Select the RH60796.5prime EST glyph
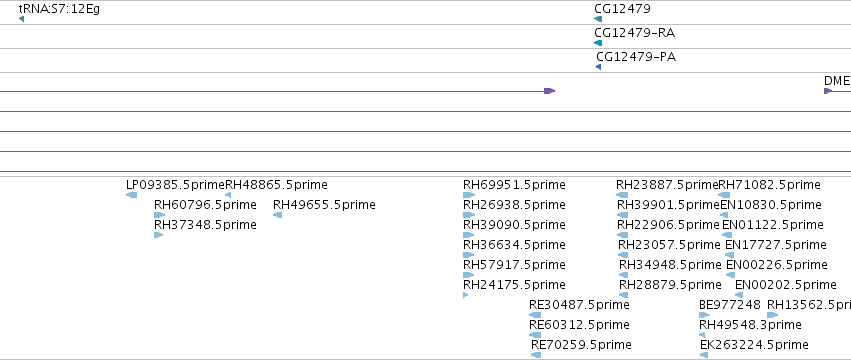The image size is (851, 360). (160, 215)
